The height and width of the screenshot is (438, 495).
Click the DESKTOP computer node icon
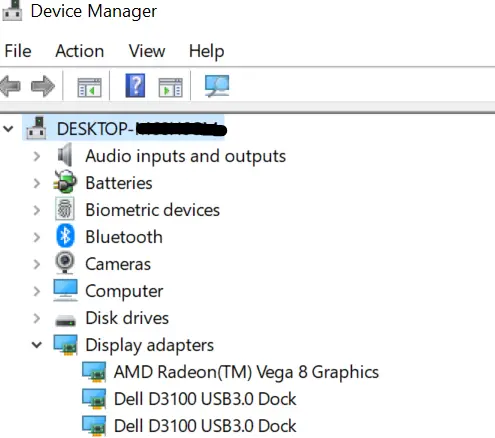36,128
